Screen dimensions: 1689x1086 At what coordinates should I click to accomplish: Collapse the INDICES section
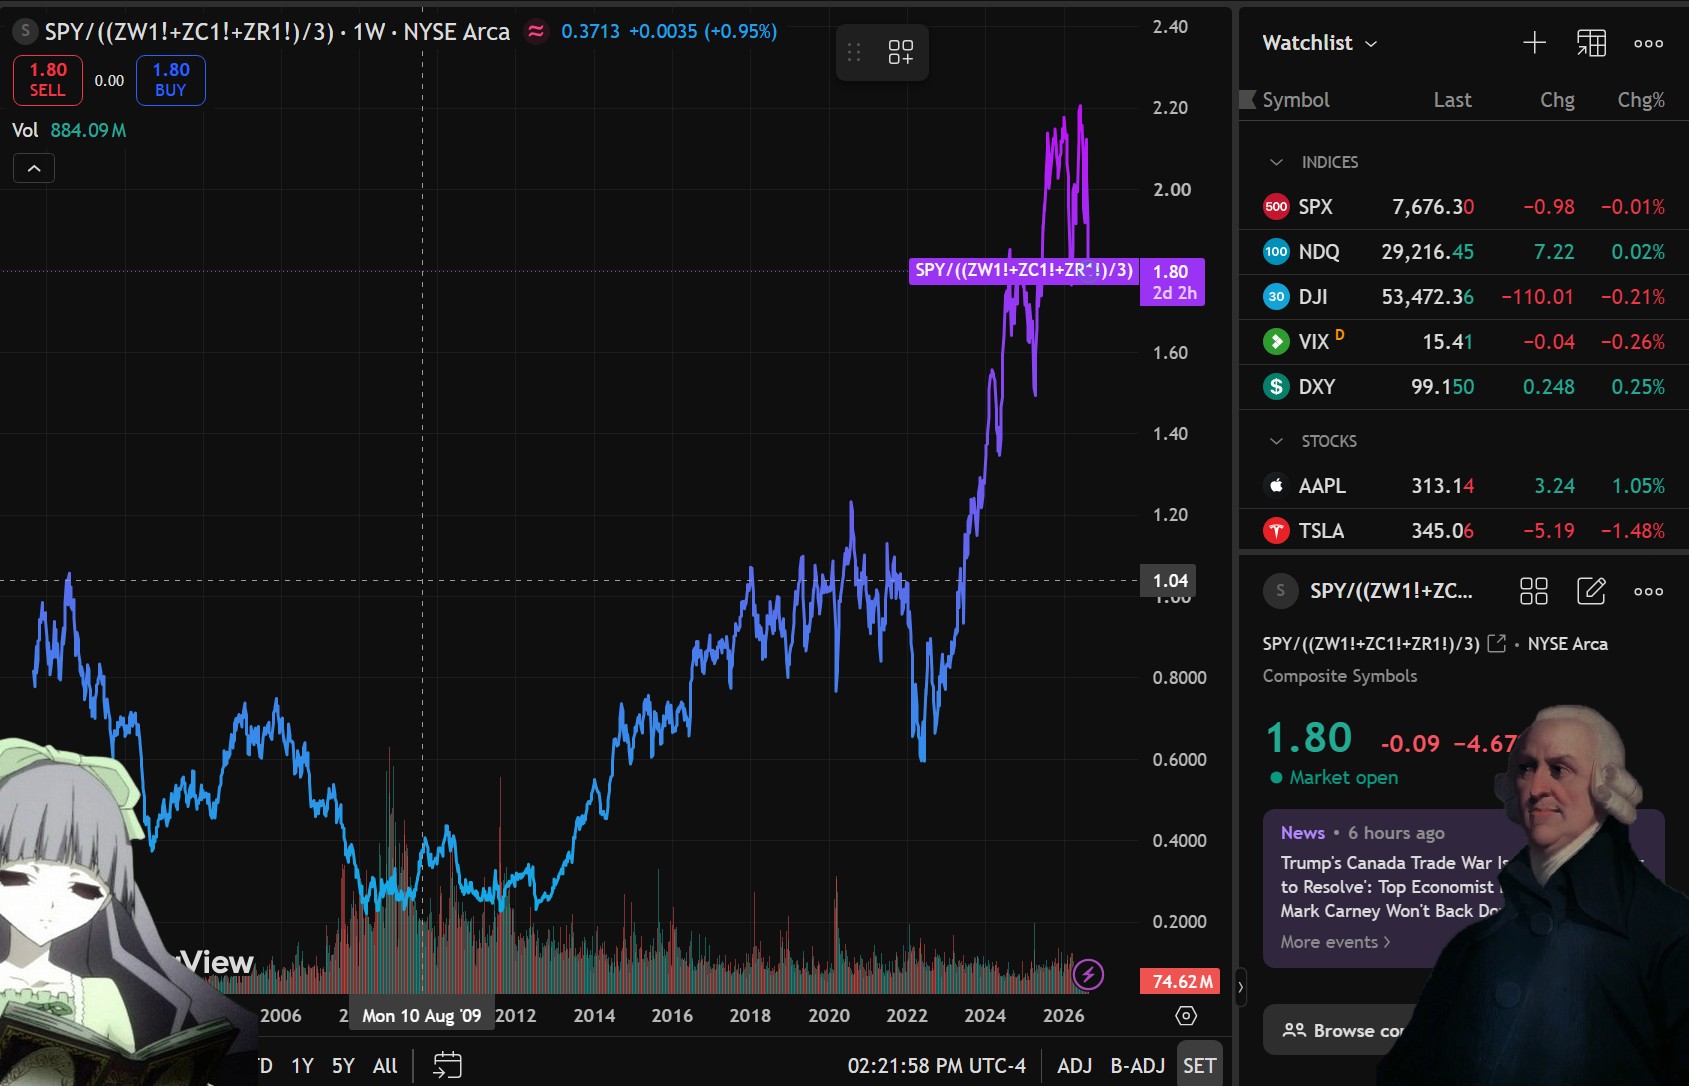[1276, 162]
